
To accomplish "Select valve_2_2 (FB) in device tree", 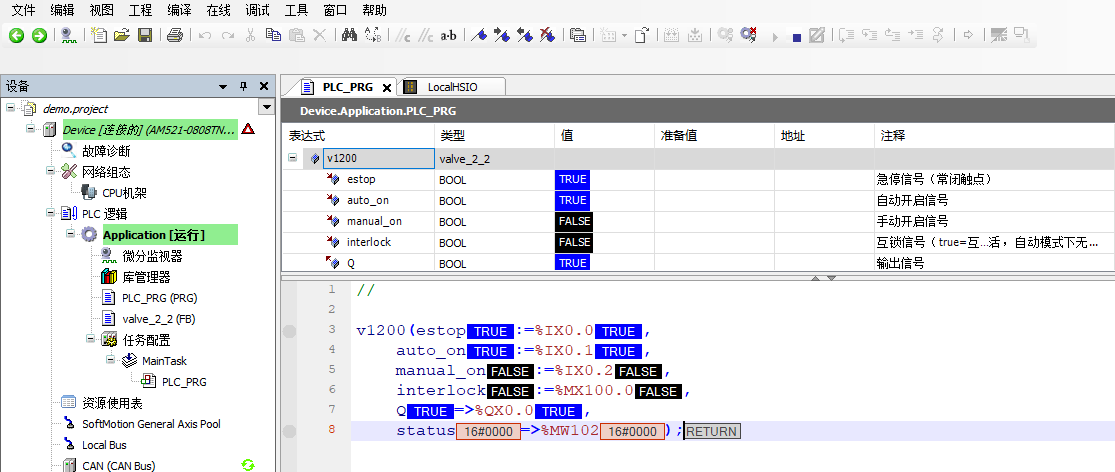I will (x=159, y=319).
